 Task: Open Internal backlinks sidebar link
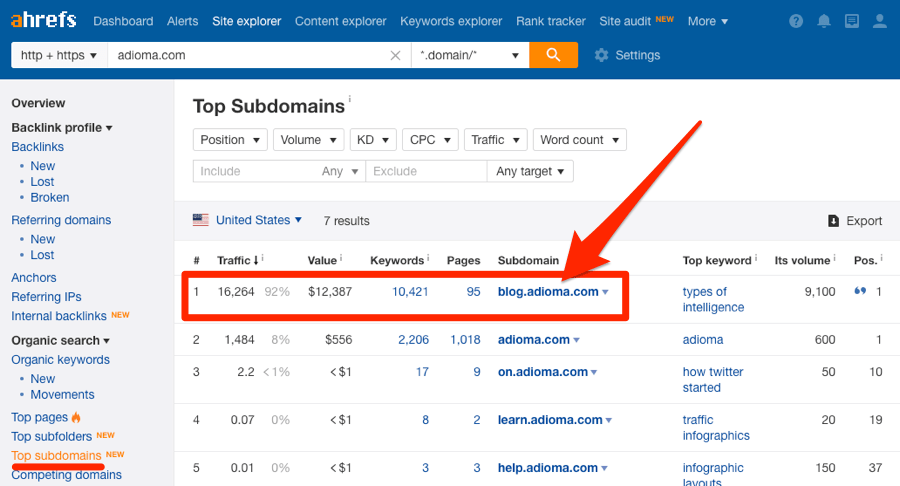pos(59,316)
